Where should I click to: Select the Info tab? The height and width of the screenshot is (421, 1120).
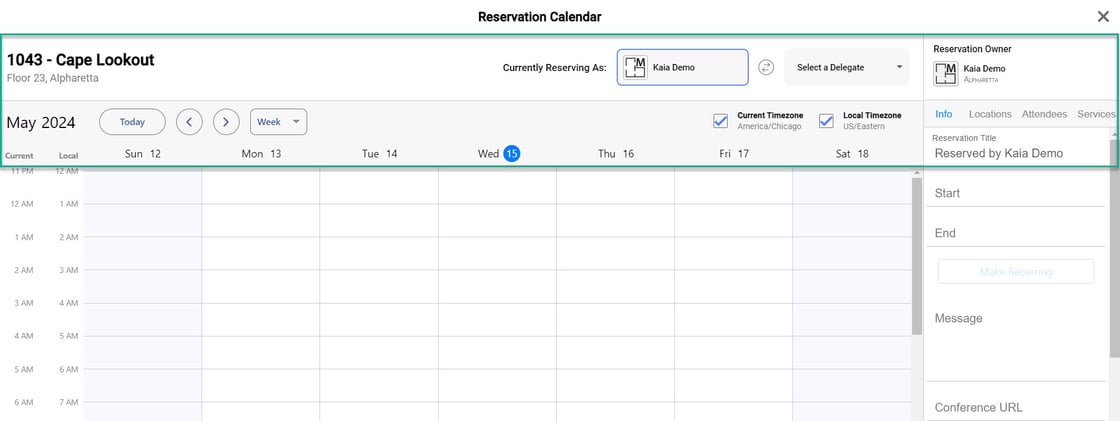tap(943, 115)
